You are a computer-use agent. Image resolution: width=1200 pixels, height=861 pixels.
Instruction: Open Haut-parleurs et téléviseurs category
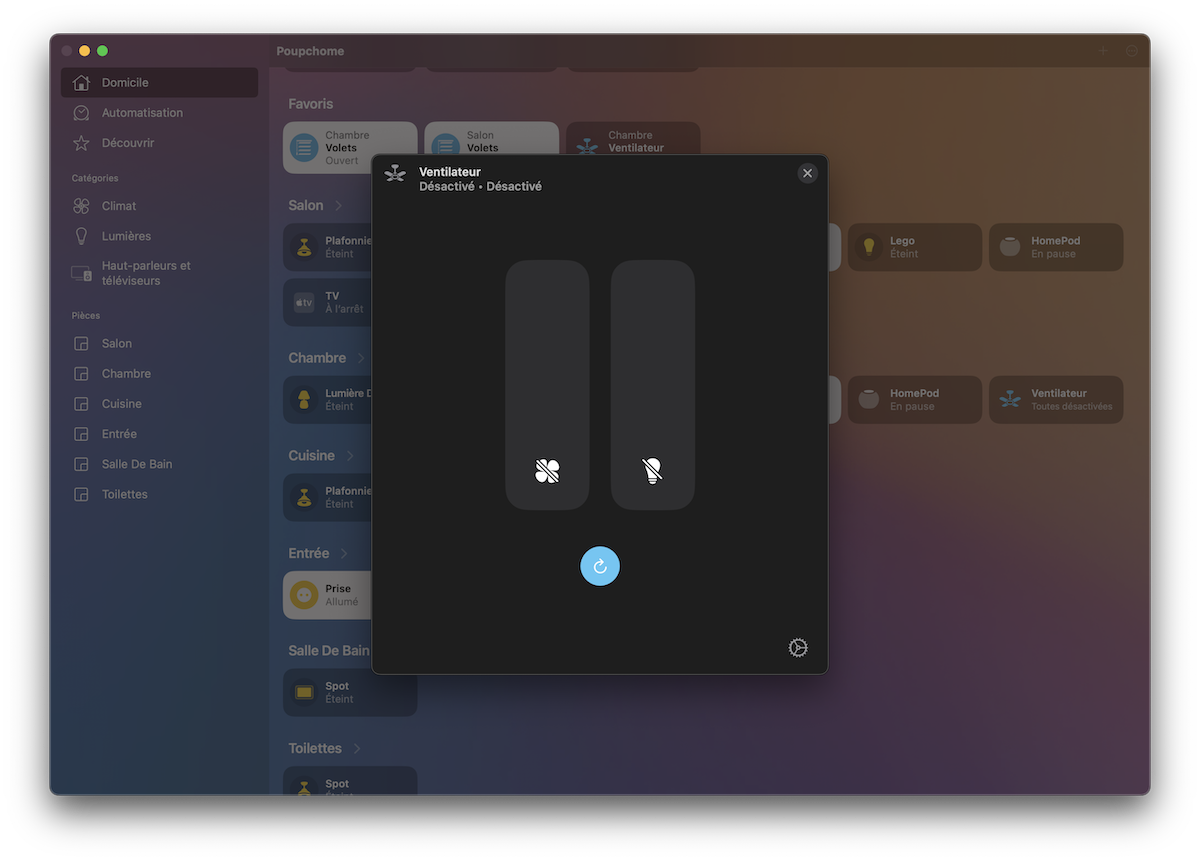pyautogui.click(x=159, y=273)
